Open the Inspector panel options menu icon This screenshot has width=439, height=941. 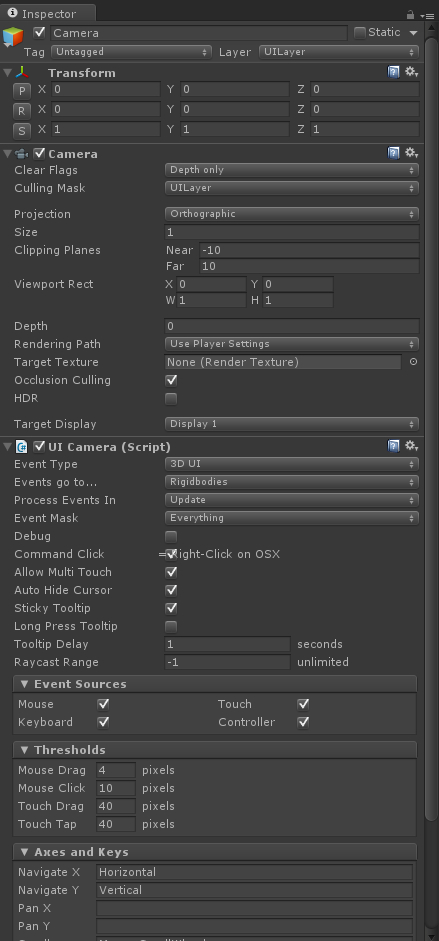[427, 15]
